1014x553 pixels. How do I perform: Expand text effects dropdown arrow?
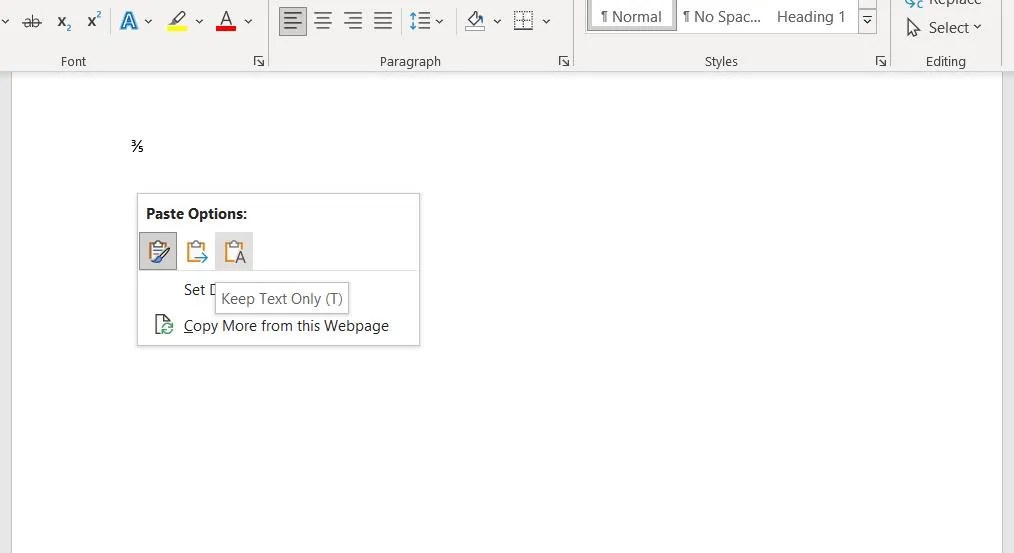pos(149,21)
